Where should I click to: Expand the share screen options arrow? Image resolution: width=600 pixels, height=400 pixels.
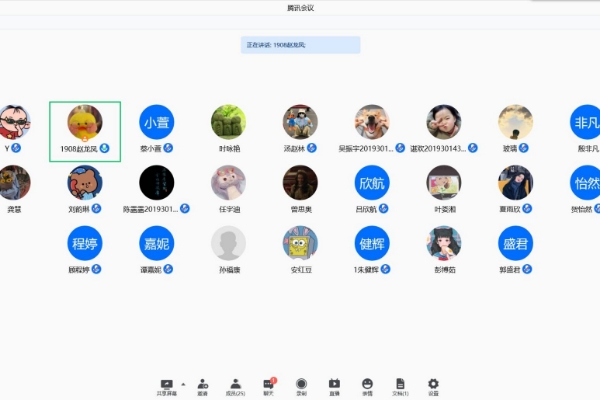coord(182,383)
